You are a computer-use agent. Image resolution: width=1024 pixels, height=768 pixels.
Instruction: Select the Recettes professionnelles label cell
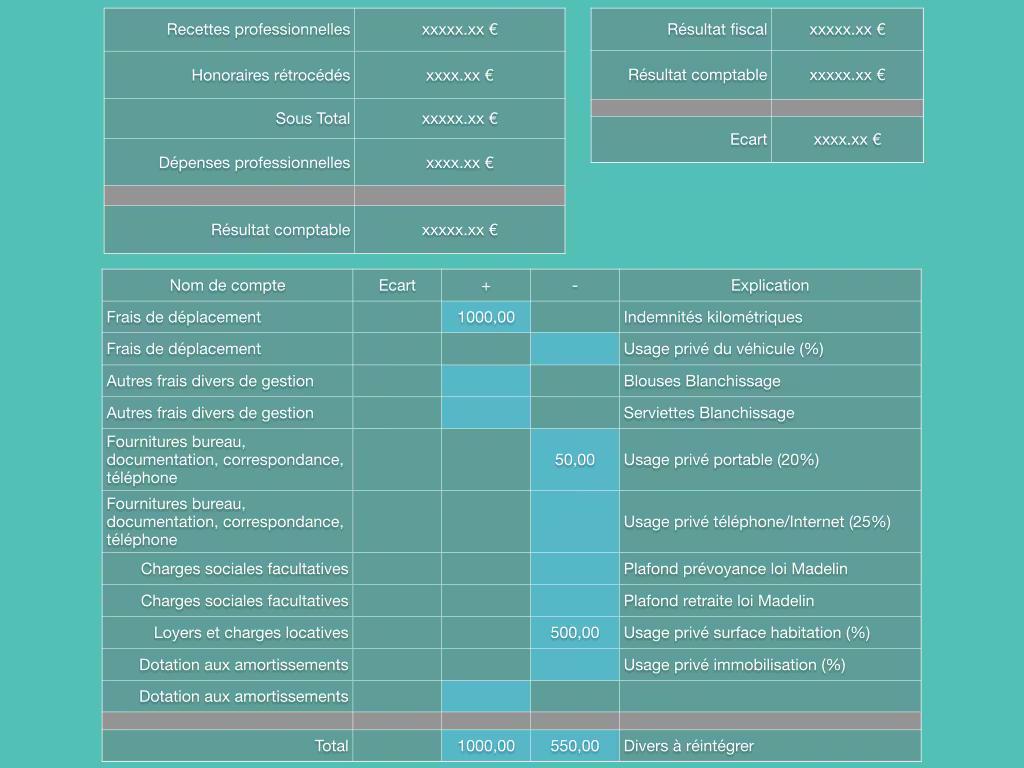tap(229, 30)
